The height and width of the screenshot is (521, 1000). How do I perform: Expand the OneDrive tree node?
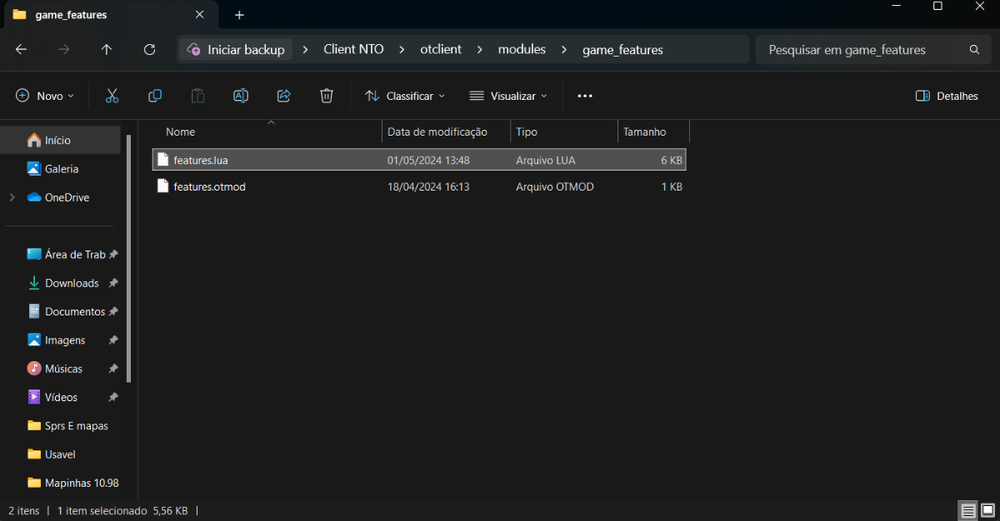[12, 198]
